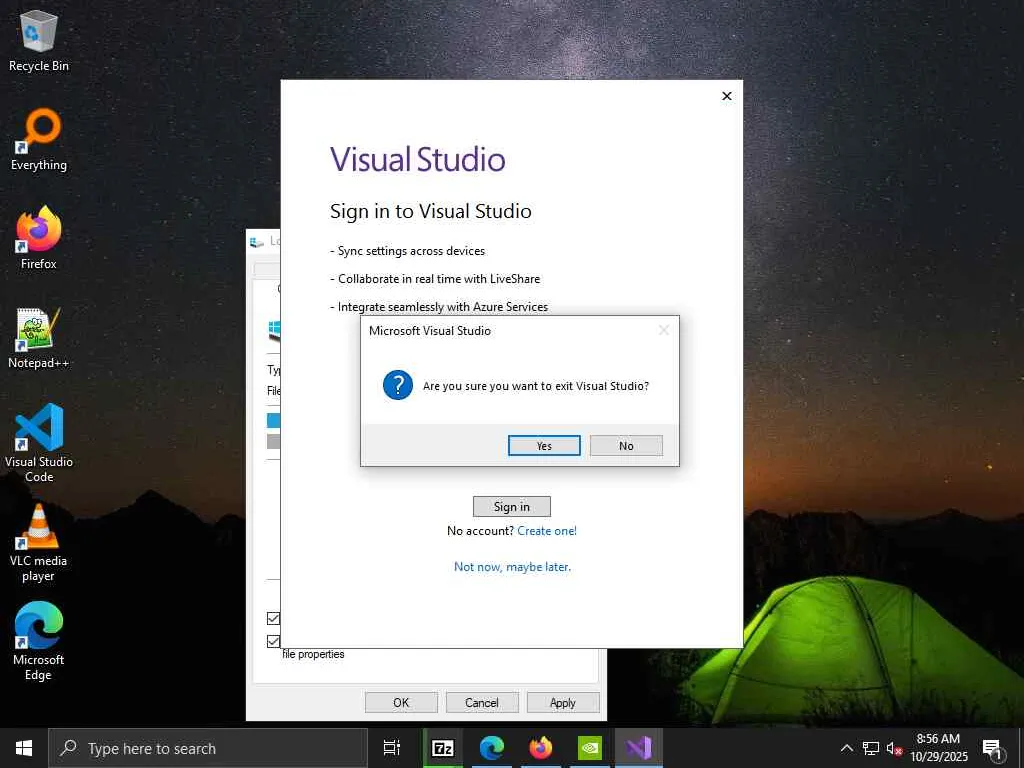Open Firefox from the taskbar
This screenshot has width=1024, height=768.
[540, 748]
